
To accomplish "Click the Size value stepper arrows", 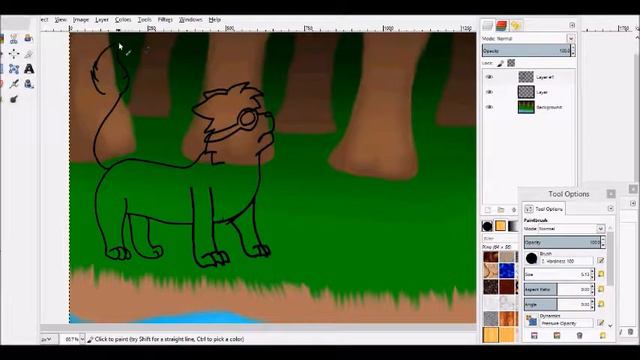I will [592, 274].
